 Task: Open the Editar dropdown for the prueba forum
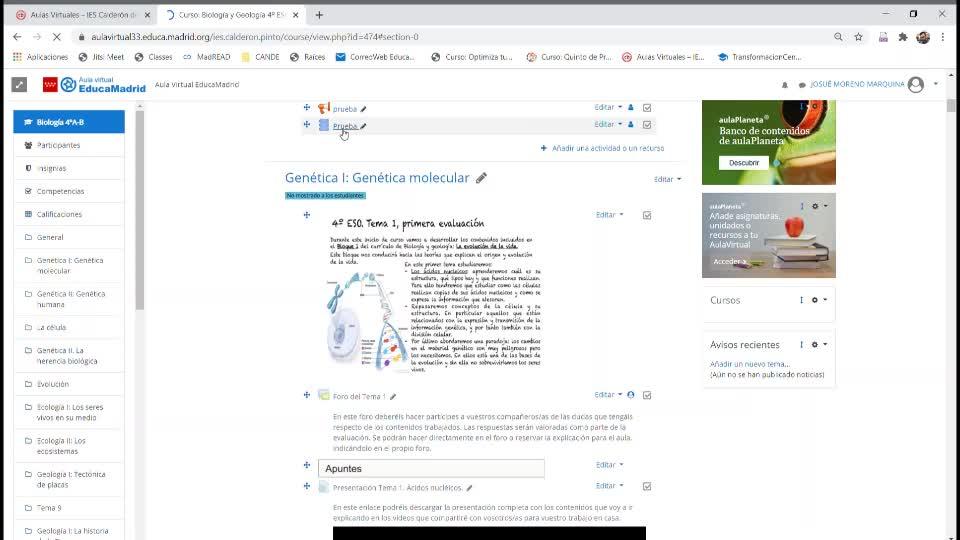(x=608, y=107)
